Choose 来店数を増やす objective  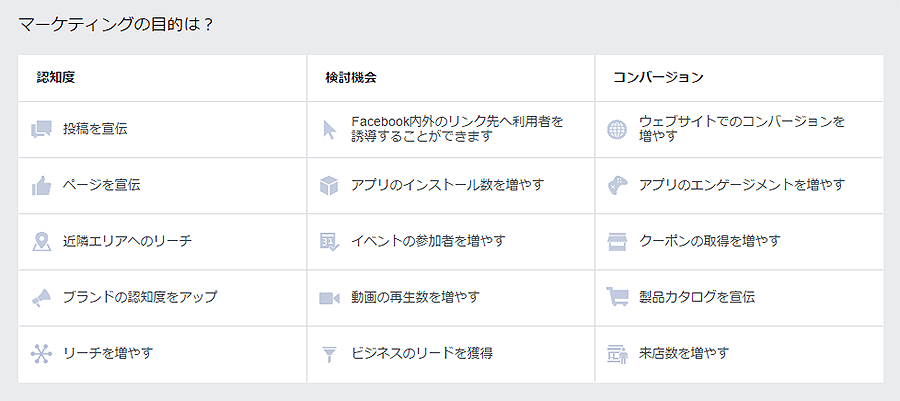pos(739,354)
